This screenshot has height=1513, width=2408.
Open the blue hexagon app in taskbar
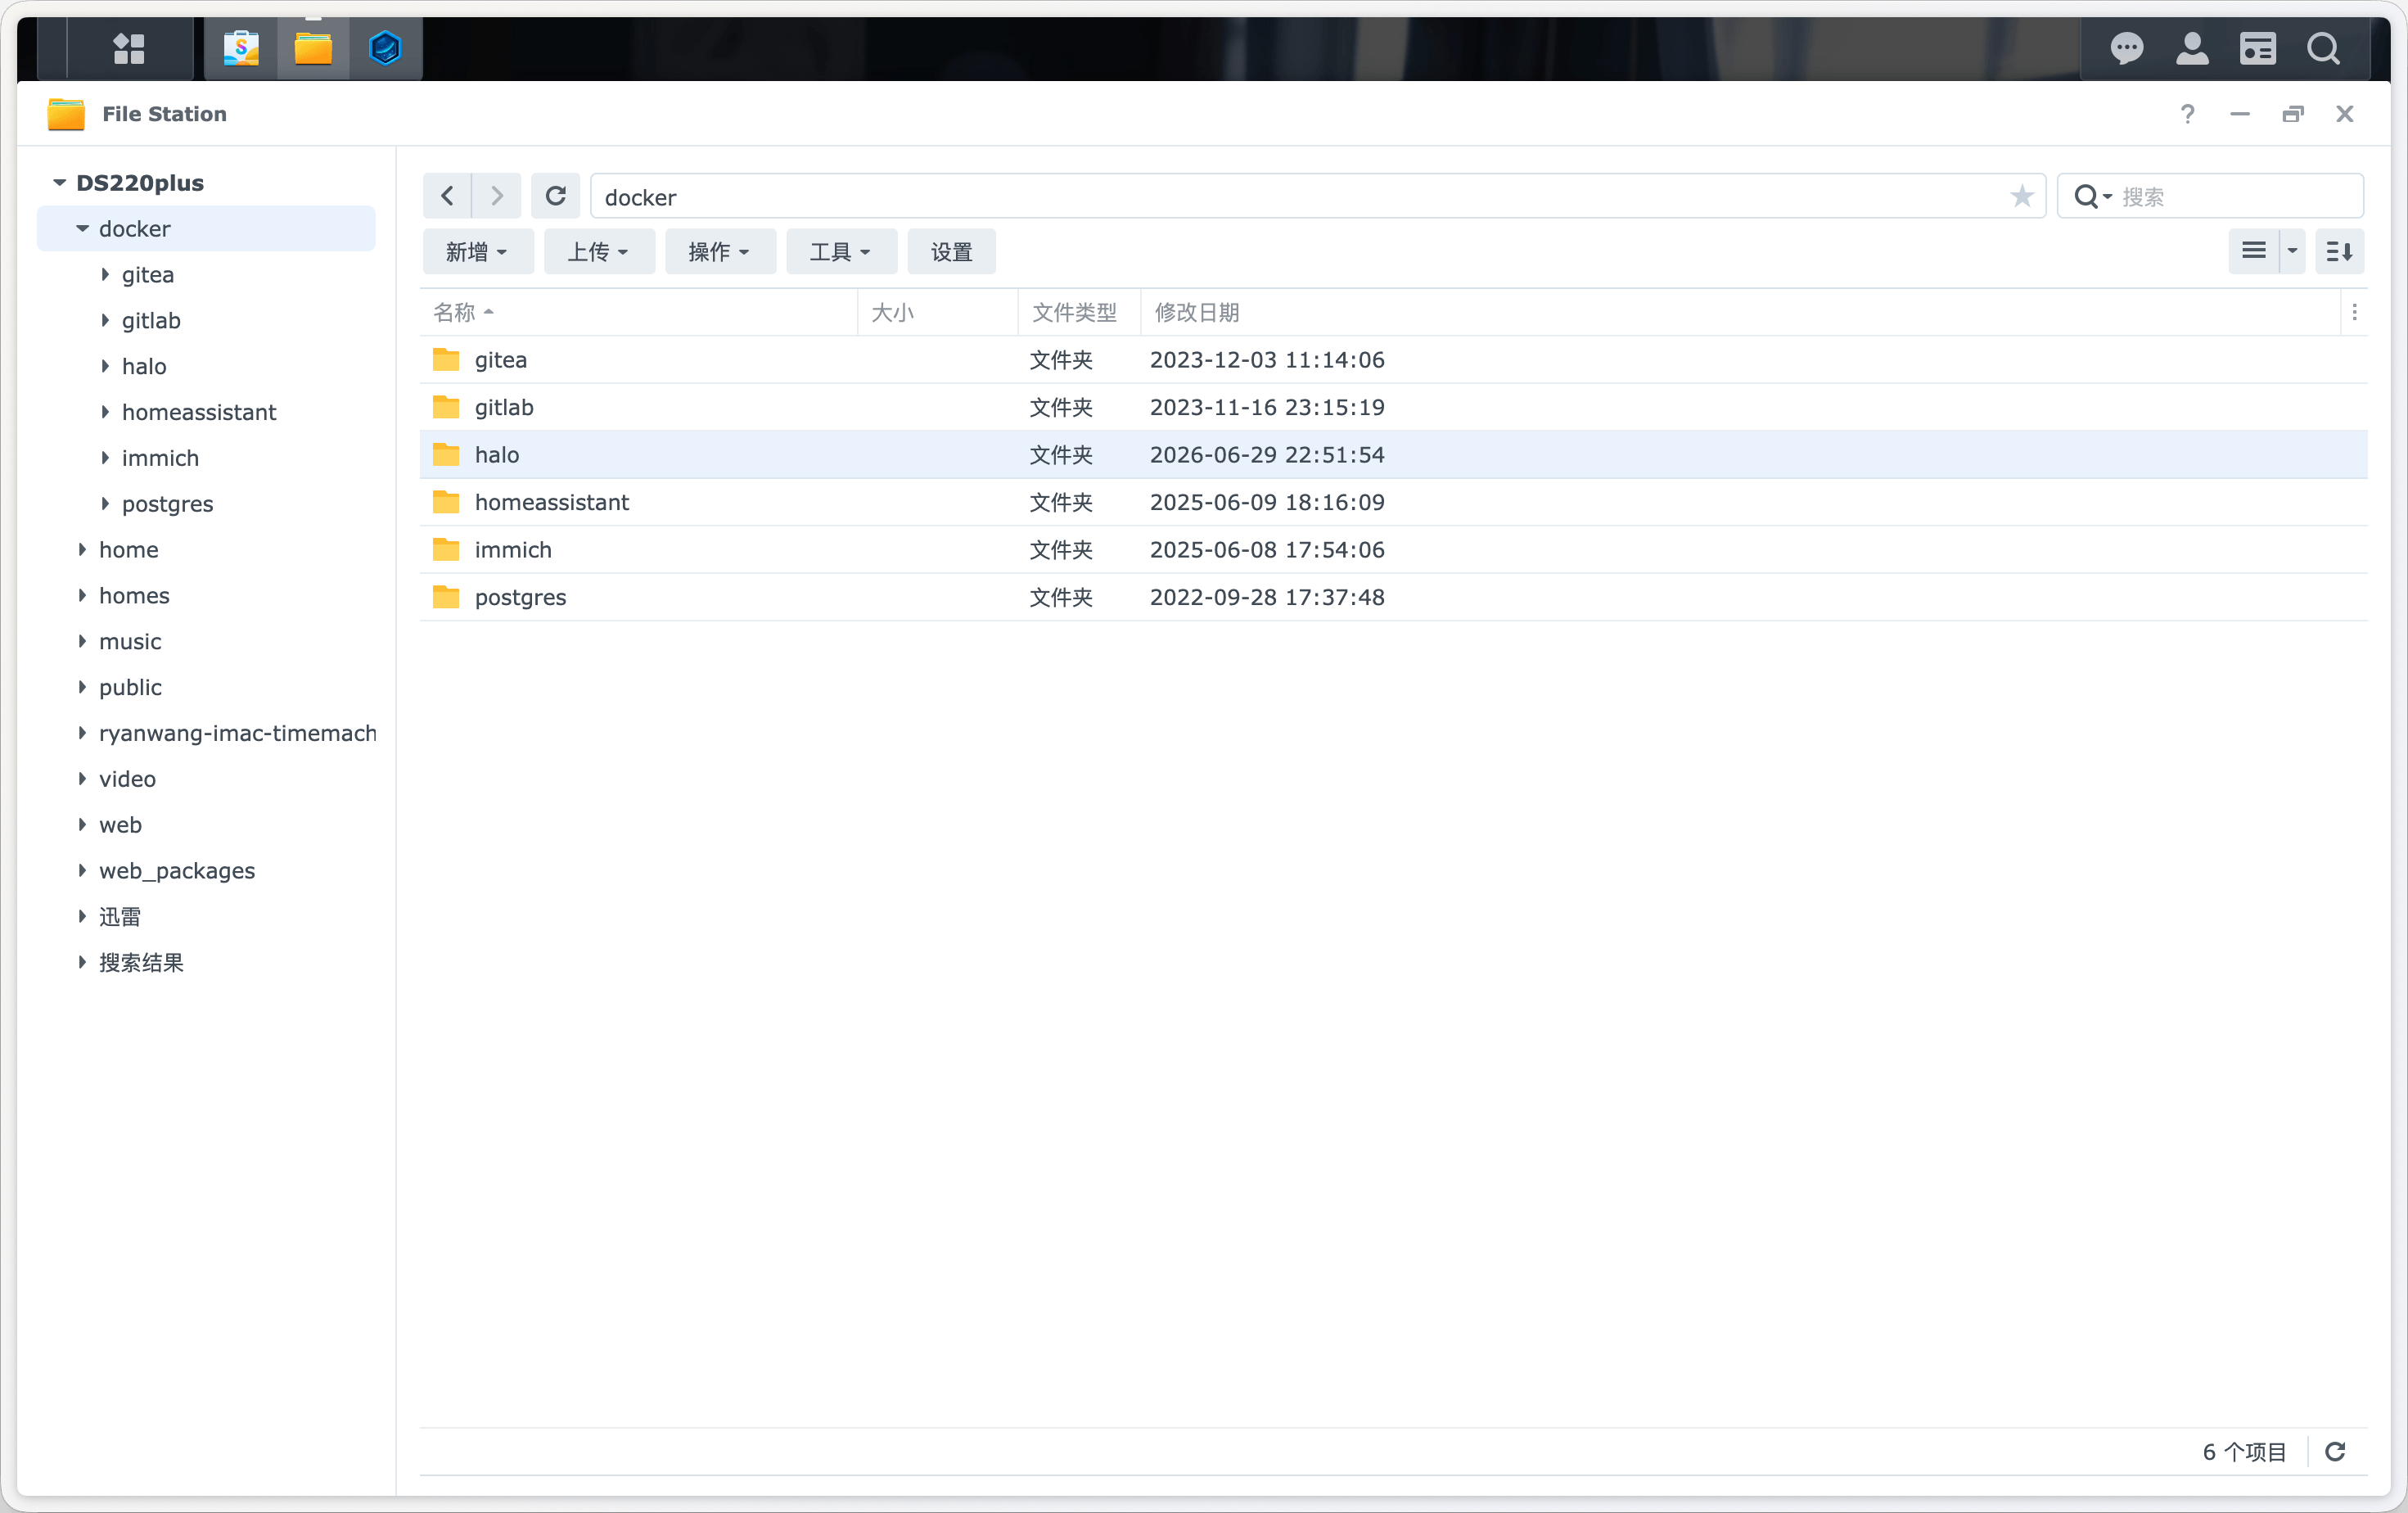click(x=385, y=48)
